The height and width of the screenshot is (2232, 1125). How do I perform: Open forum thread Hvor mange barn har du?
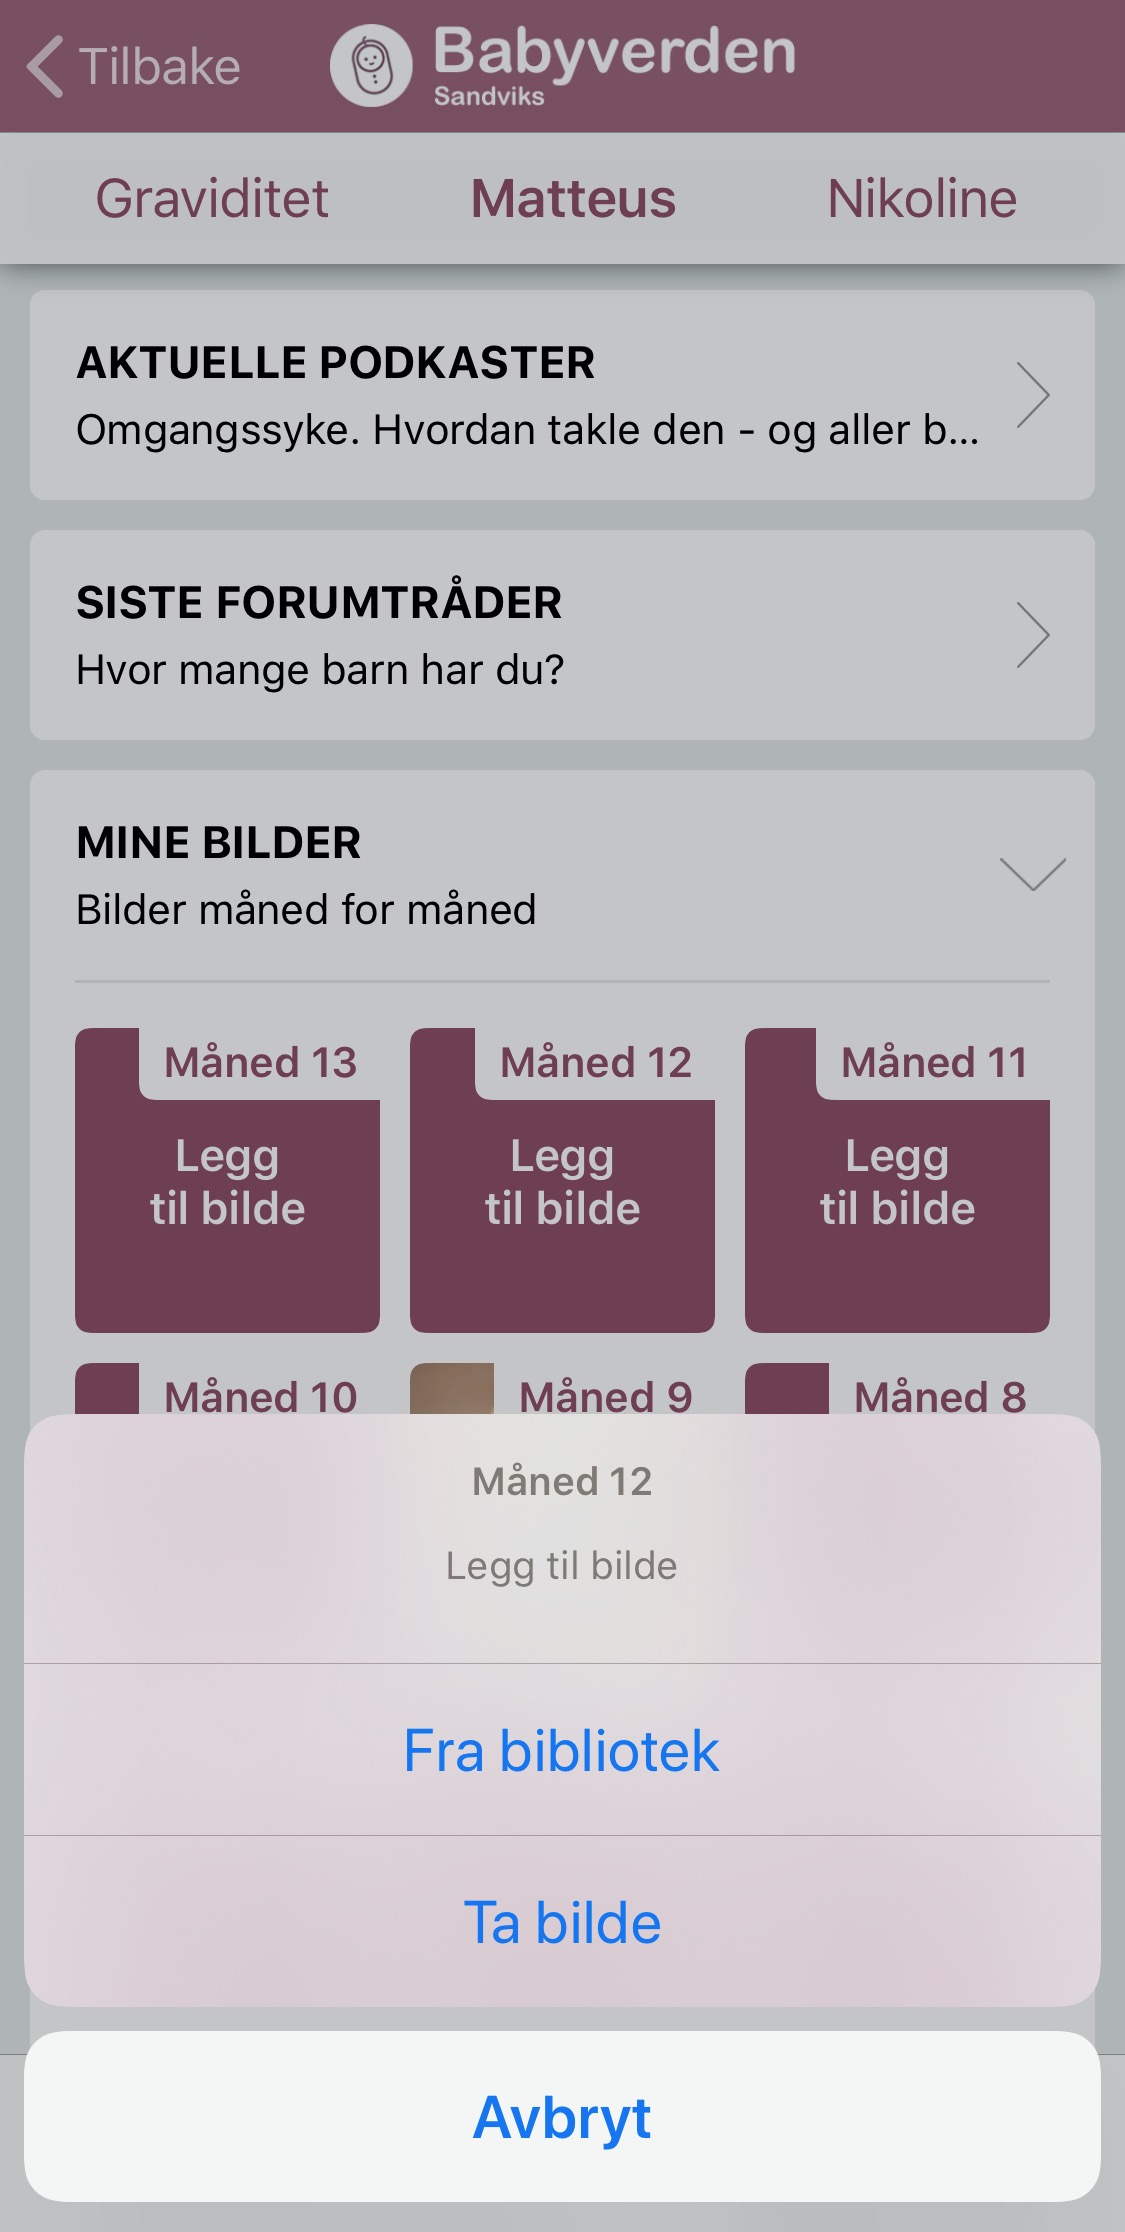click(320, 670)
